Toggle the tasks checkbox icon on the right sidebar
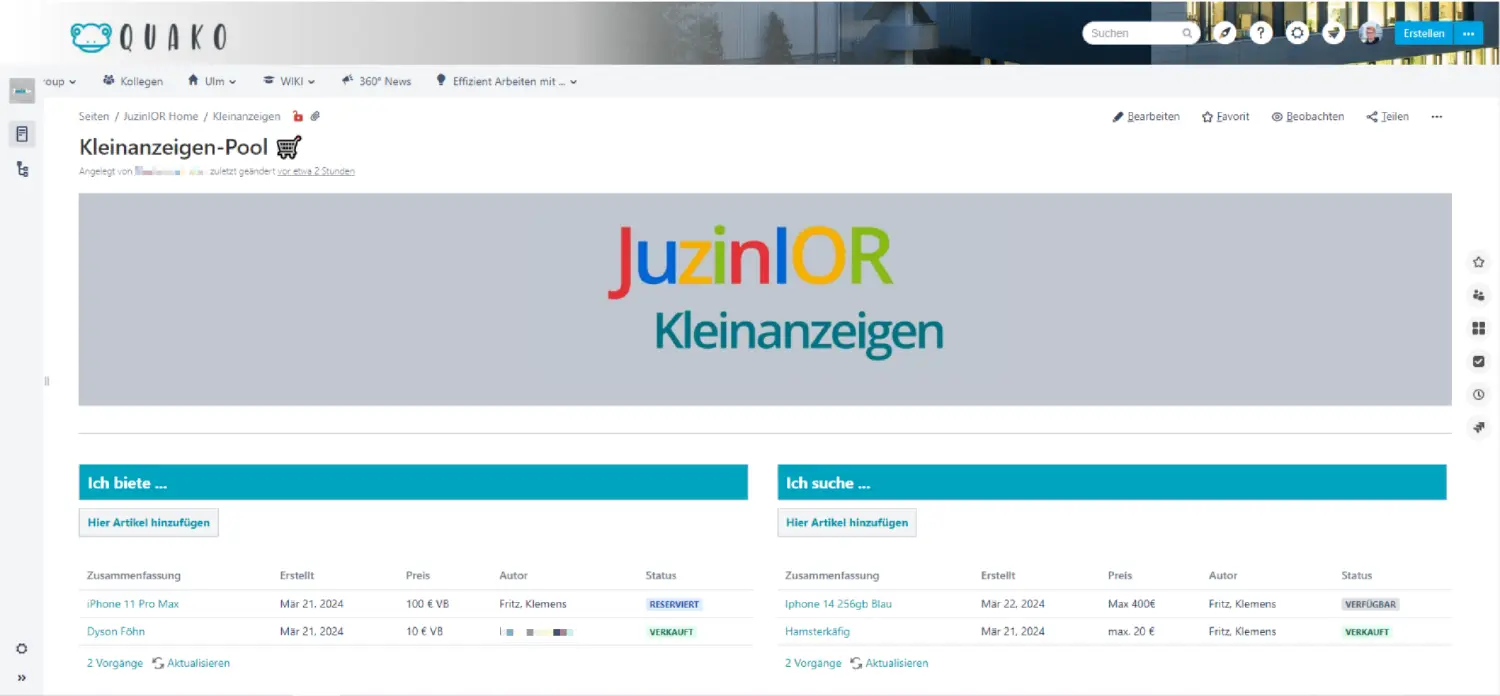This screenshot has width=1500, height=696. [x=1479, y=361]
